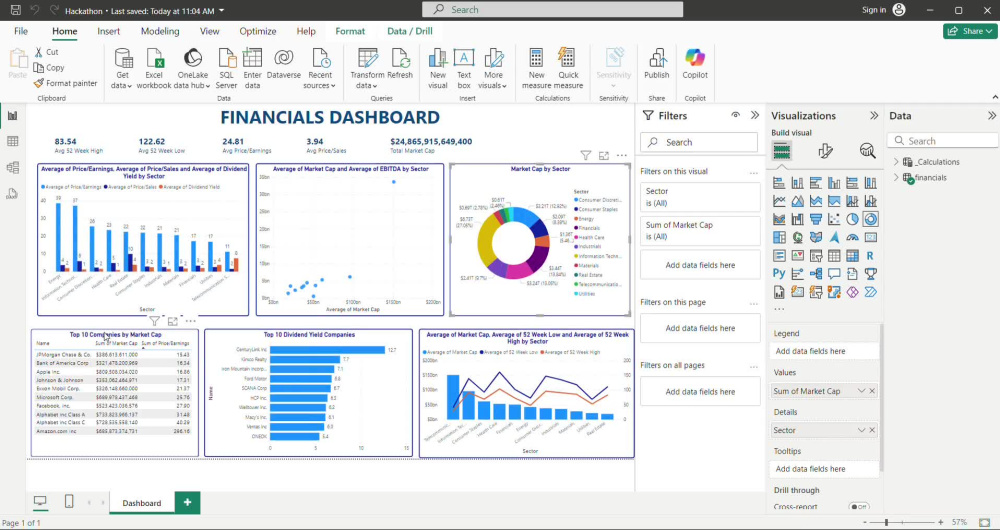Open Sum of Market Cap field chevron

coord(862,391)
